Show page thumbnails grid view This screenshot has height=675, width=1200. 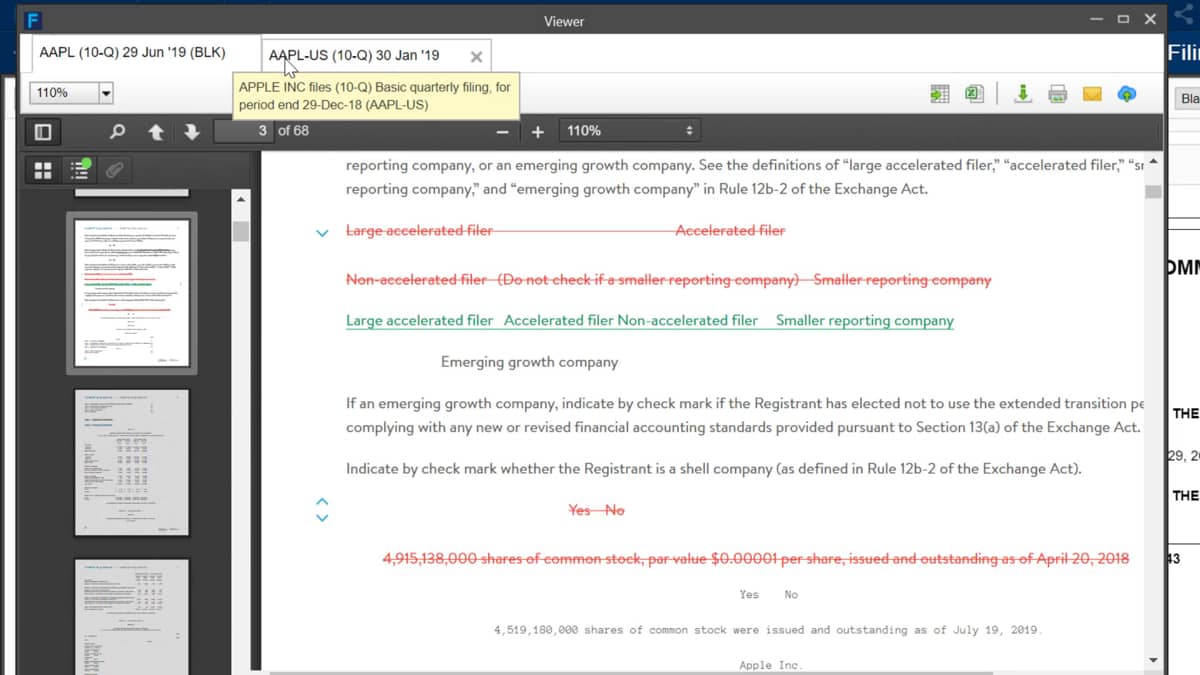[x=43, y=171]
